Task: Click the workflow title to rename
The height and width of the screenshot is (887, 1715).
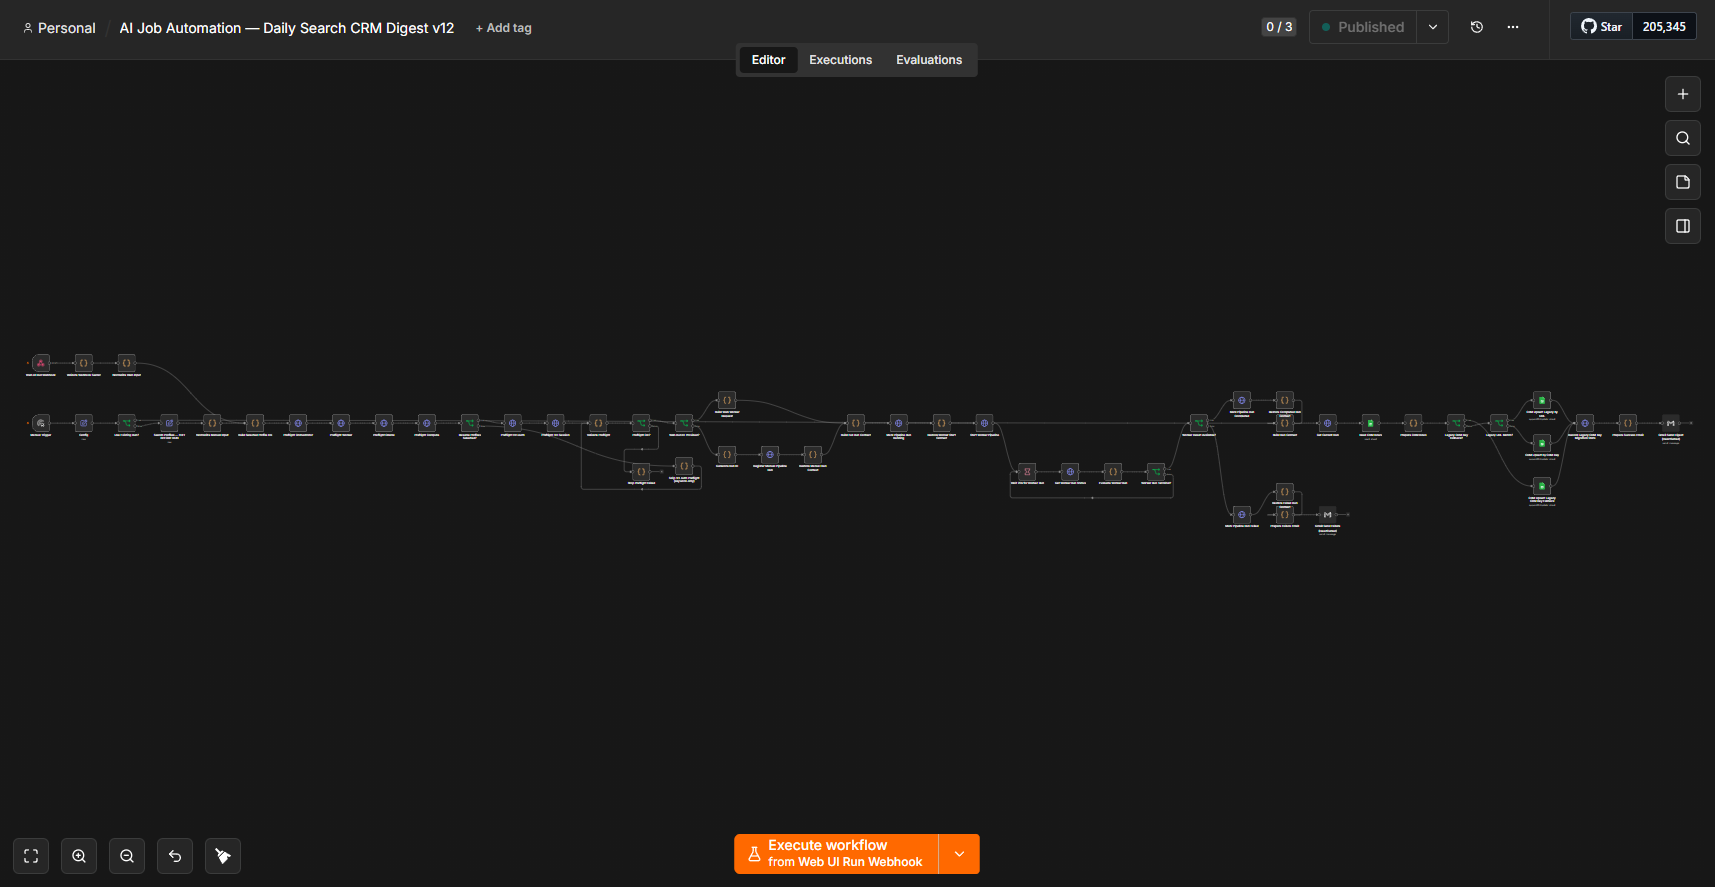Action: pyautogui.click(x=287, y=28)
